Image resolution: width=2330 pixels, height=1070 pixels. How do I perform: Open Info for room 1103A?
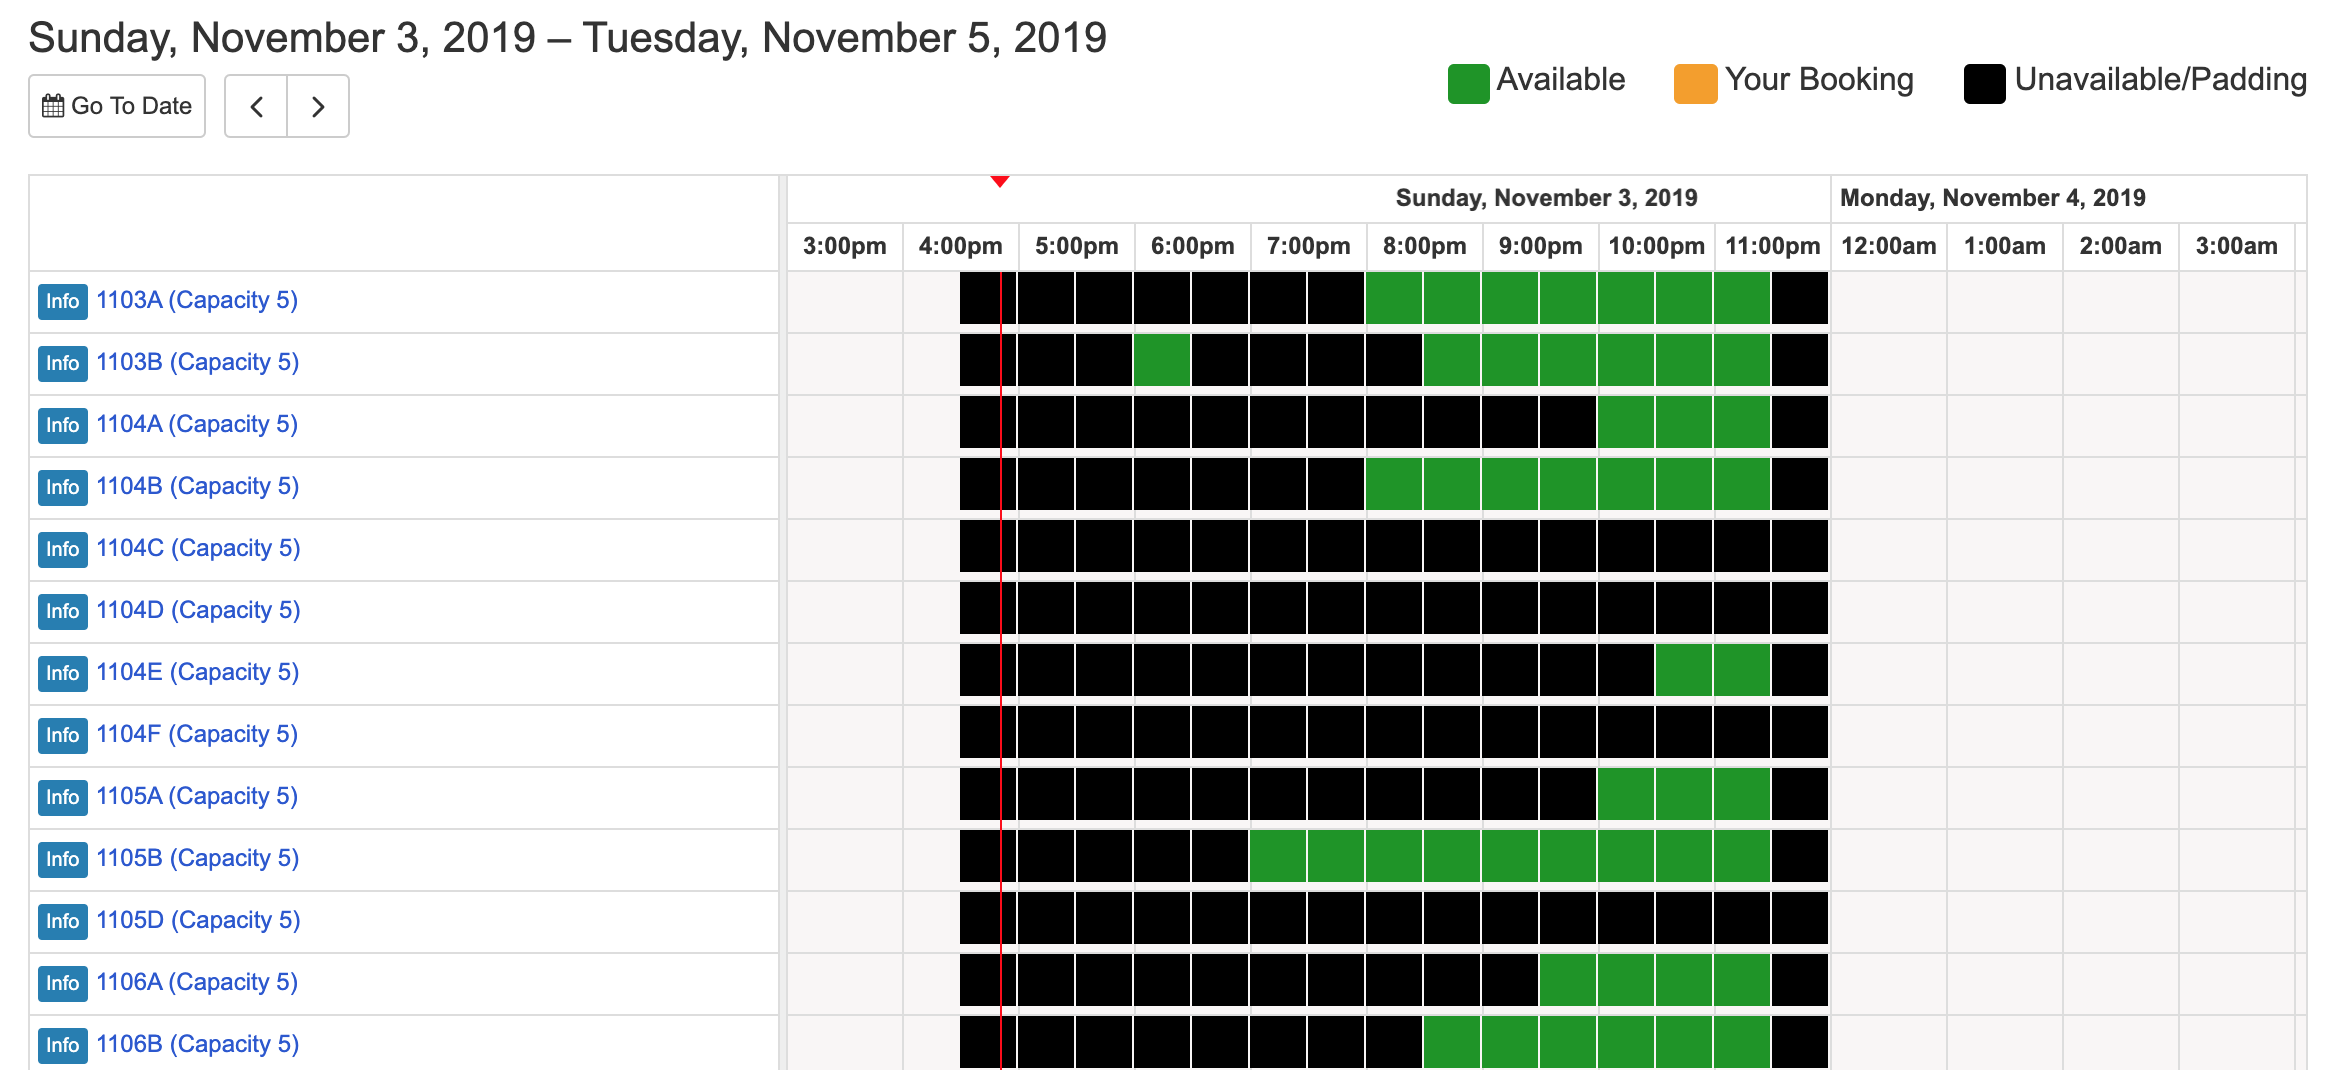pyautogui.click(x=62, y=301)
